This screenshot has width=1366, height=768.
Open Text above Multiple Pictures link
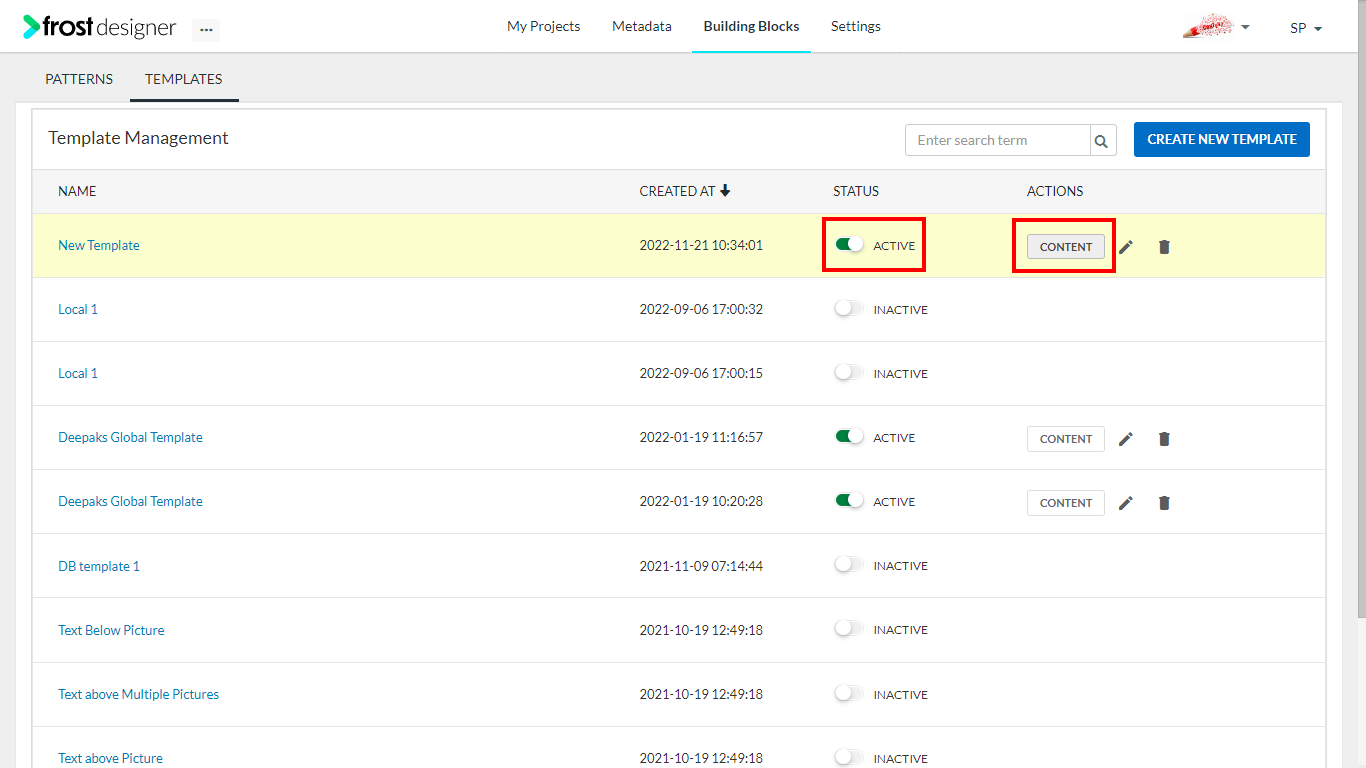(x=138, y=694)
